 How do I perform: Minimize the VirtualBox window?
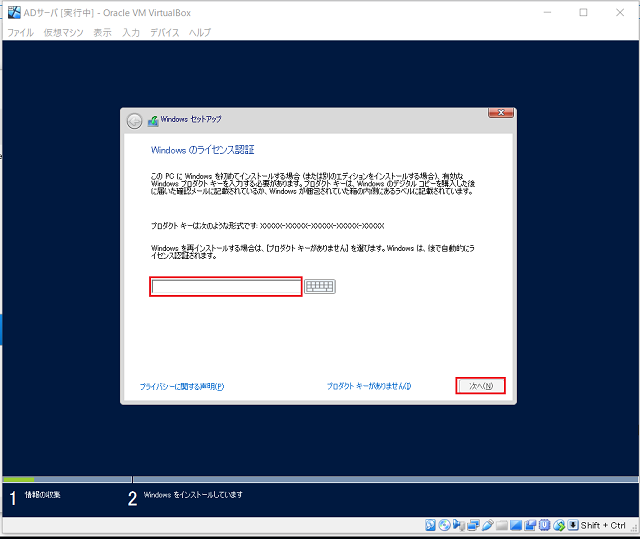point(547,13)
